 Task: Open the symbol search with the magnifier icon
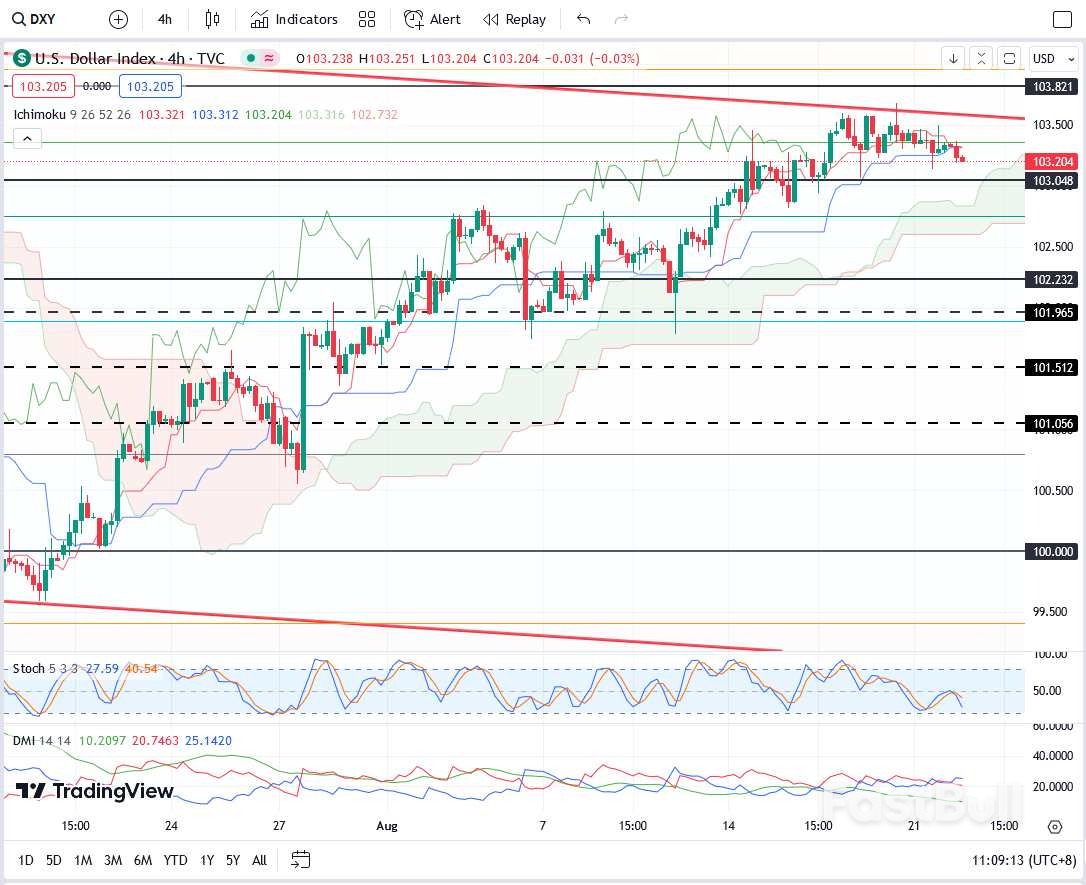pos(20,19)
